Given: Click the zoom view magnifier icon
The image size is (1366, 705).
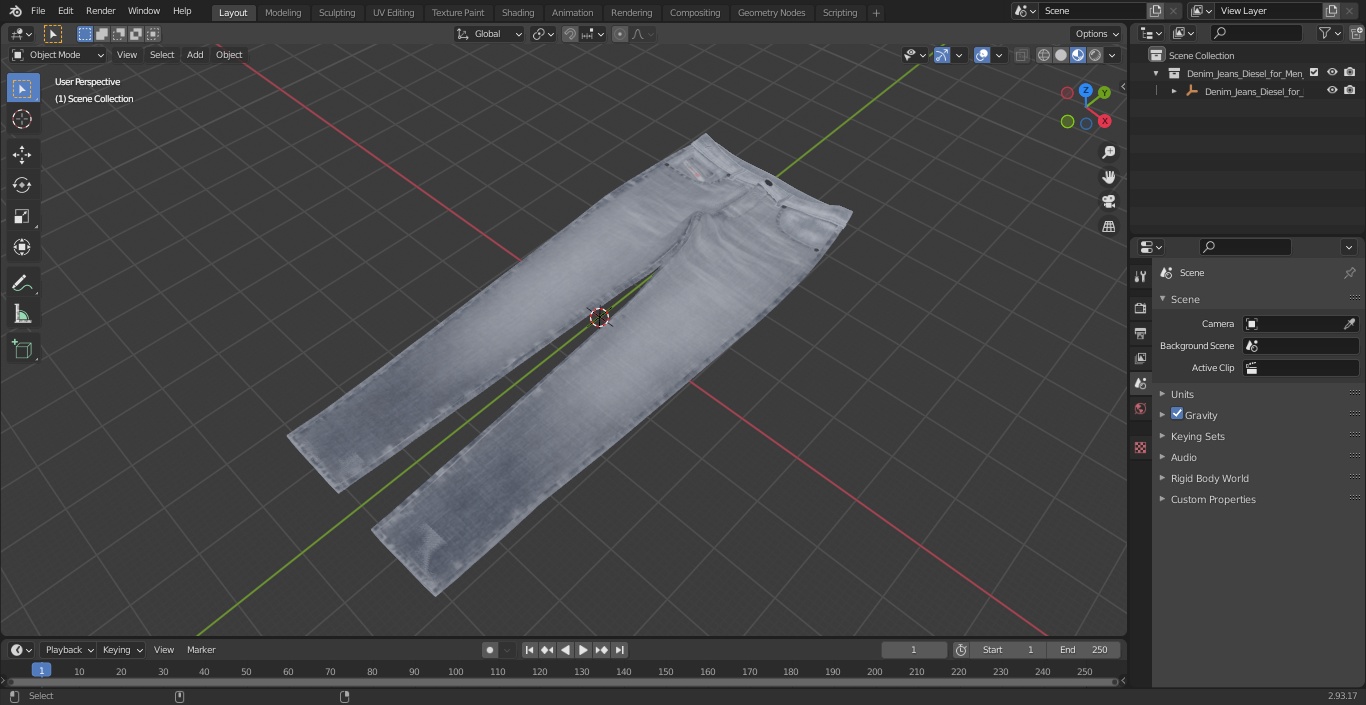Looking at the screenshot, I should (x=1108, y=152).
